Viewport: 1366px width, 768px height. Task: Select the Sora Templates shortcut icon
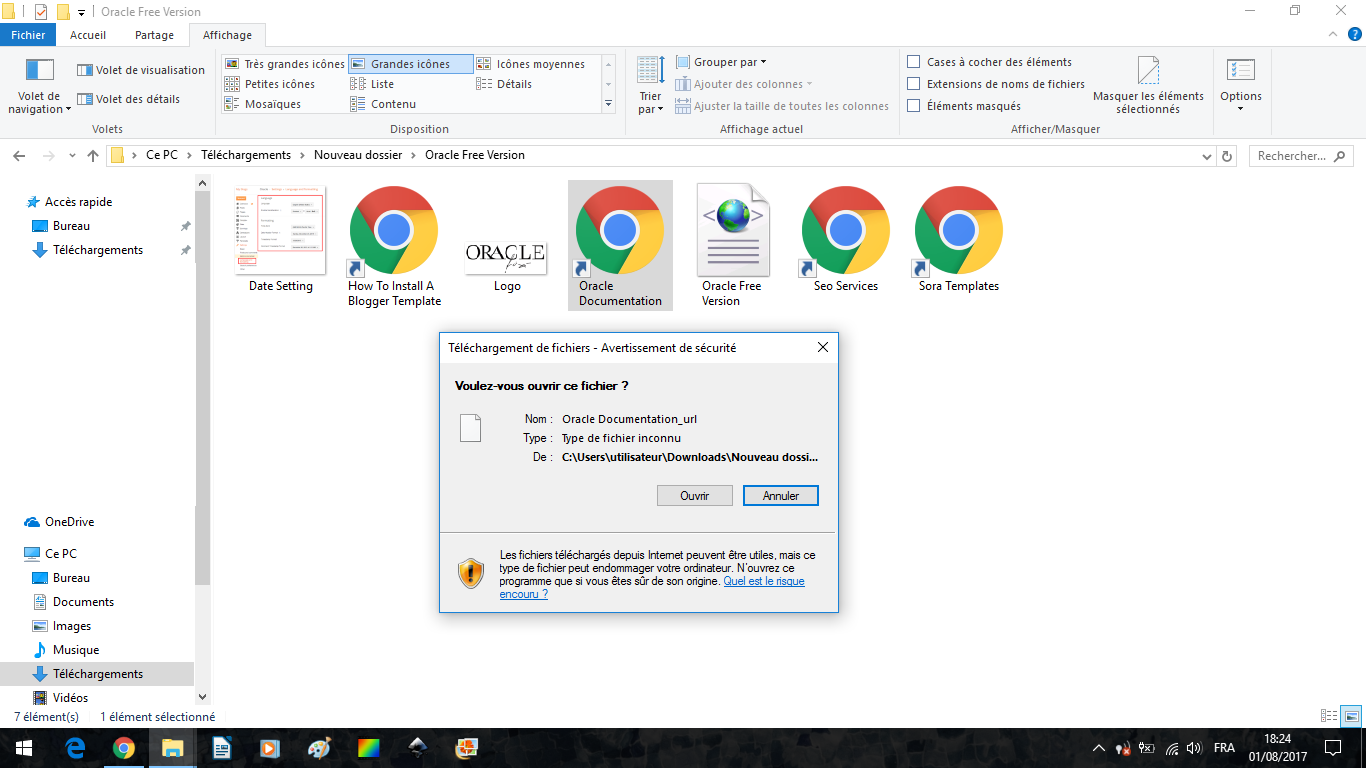pyautogui.click(x=958, y=231)
